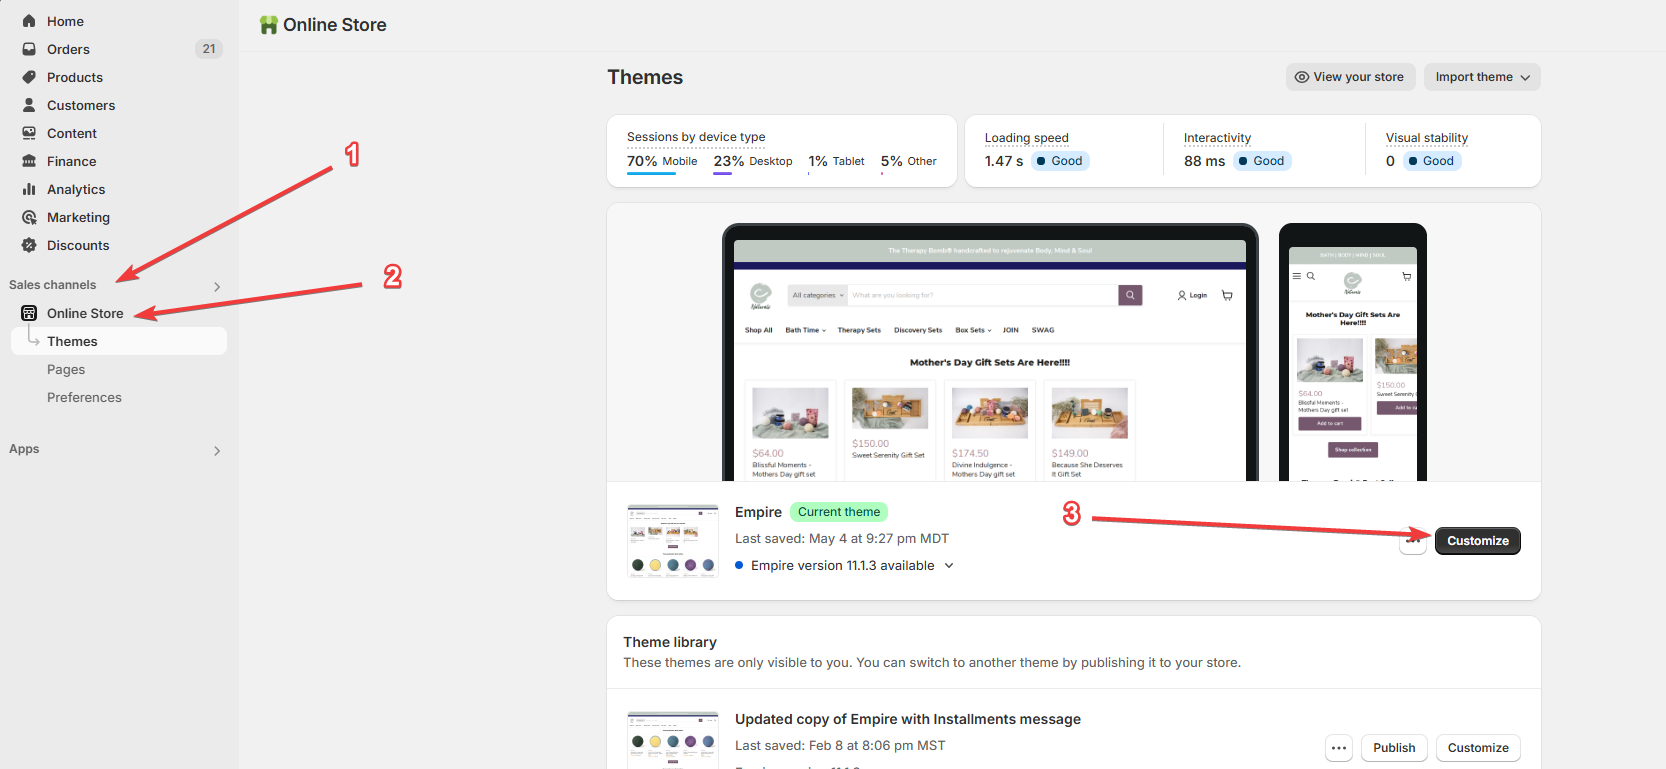Screen dimensions: 1666x769
Task: Expand the Sales channels chevron
Action: [x=217, y=287]
